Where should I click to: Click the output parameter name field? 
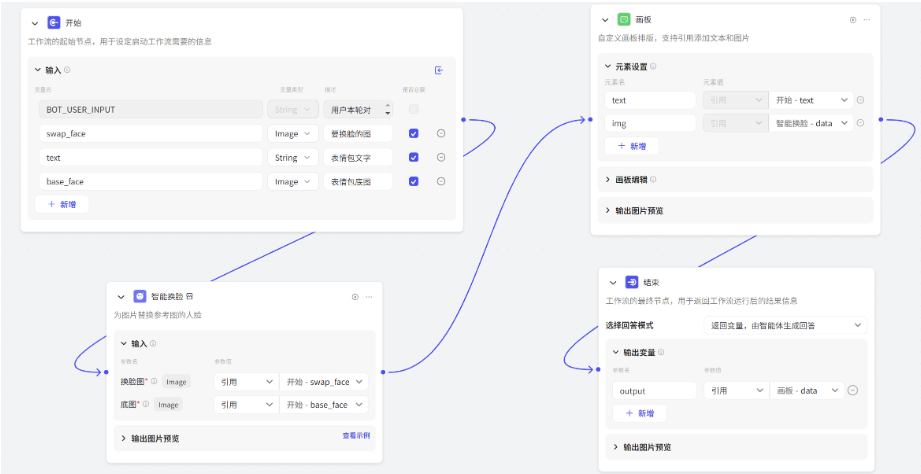point(654,391)
